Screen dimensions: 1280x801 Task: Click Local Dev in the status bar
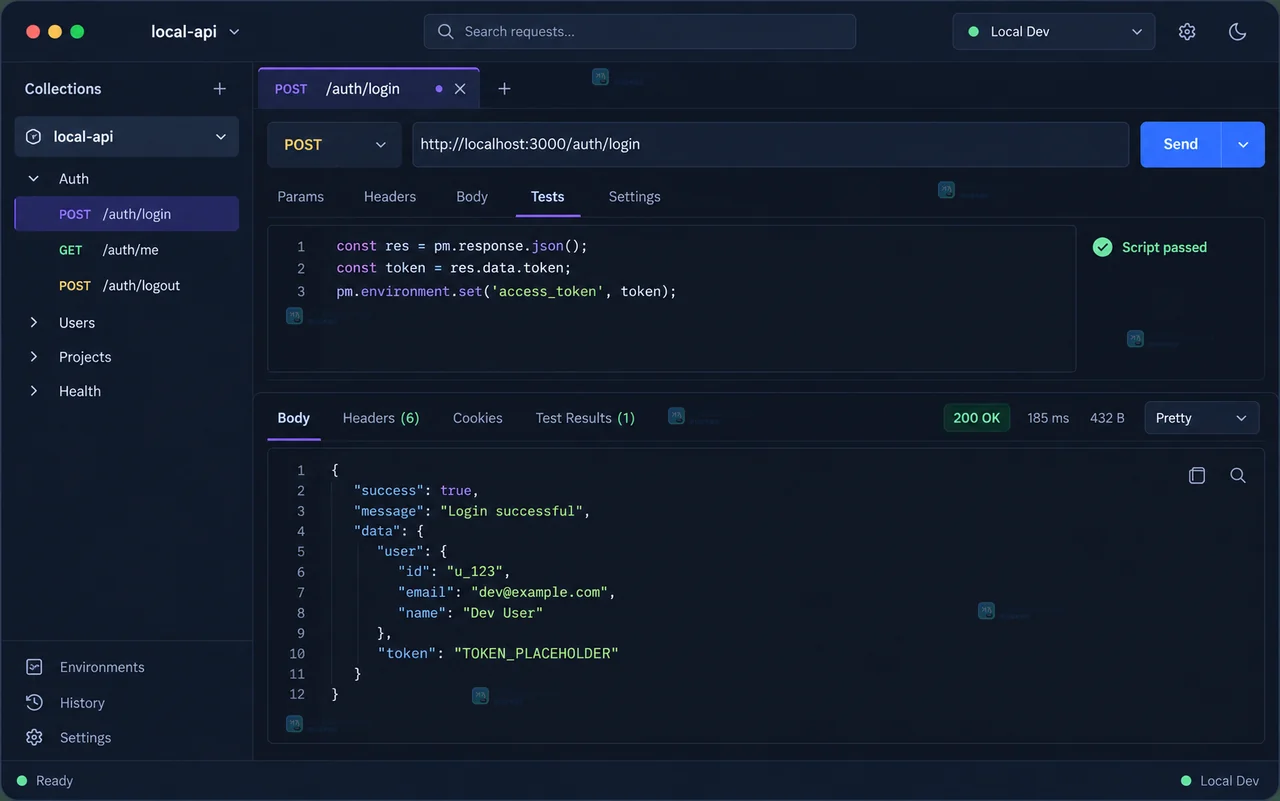[1220, 781]
